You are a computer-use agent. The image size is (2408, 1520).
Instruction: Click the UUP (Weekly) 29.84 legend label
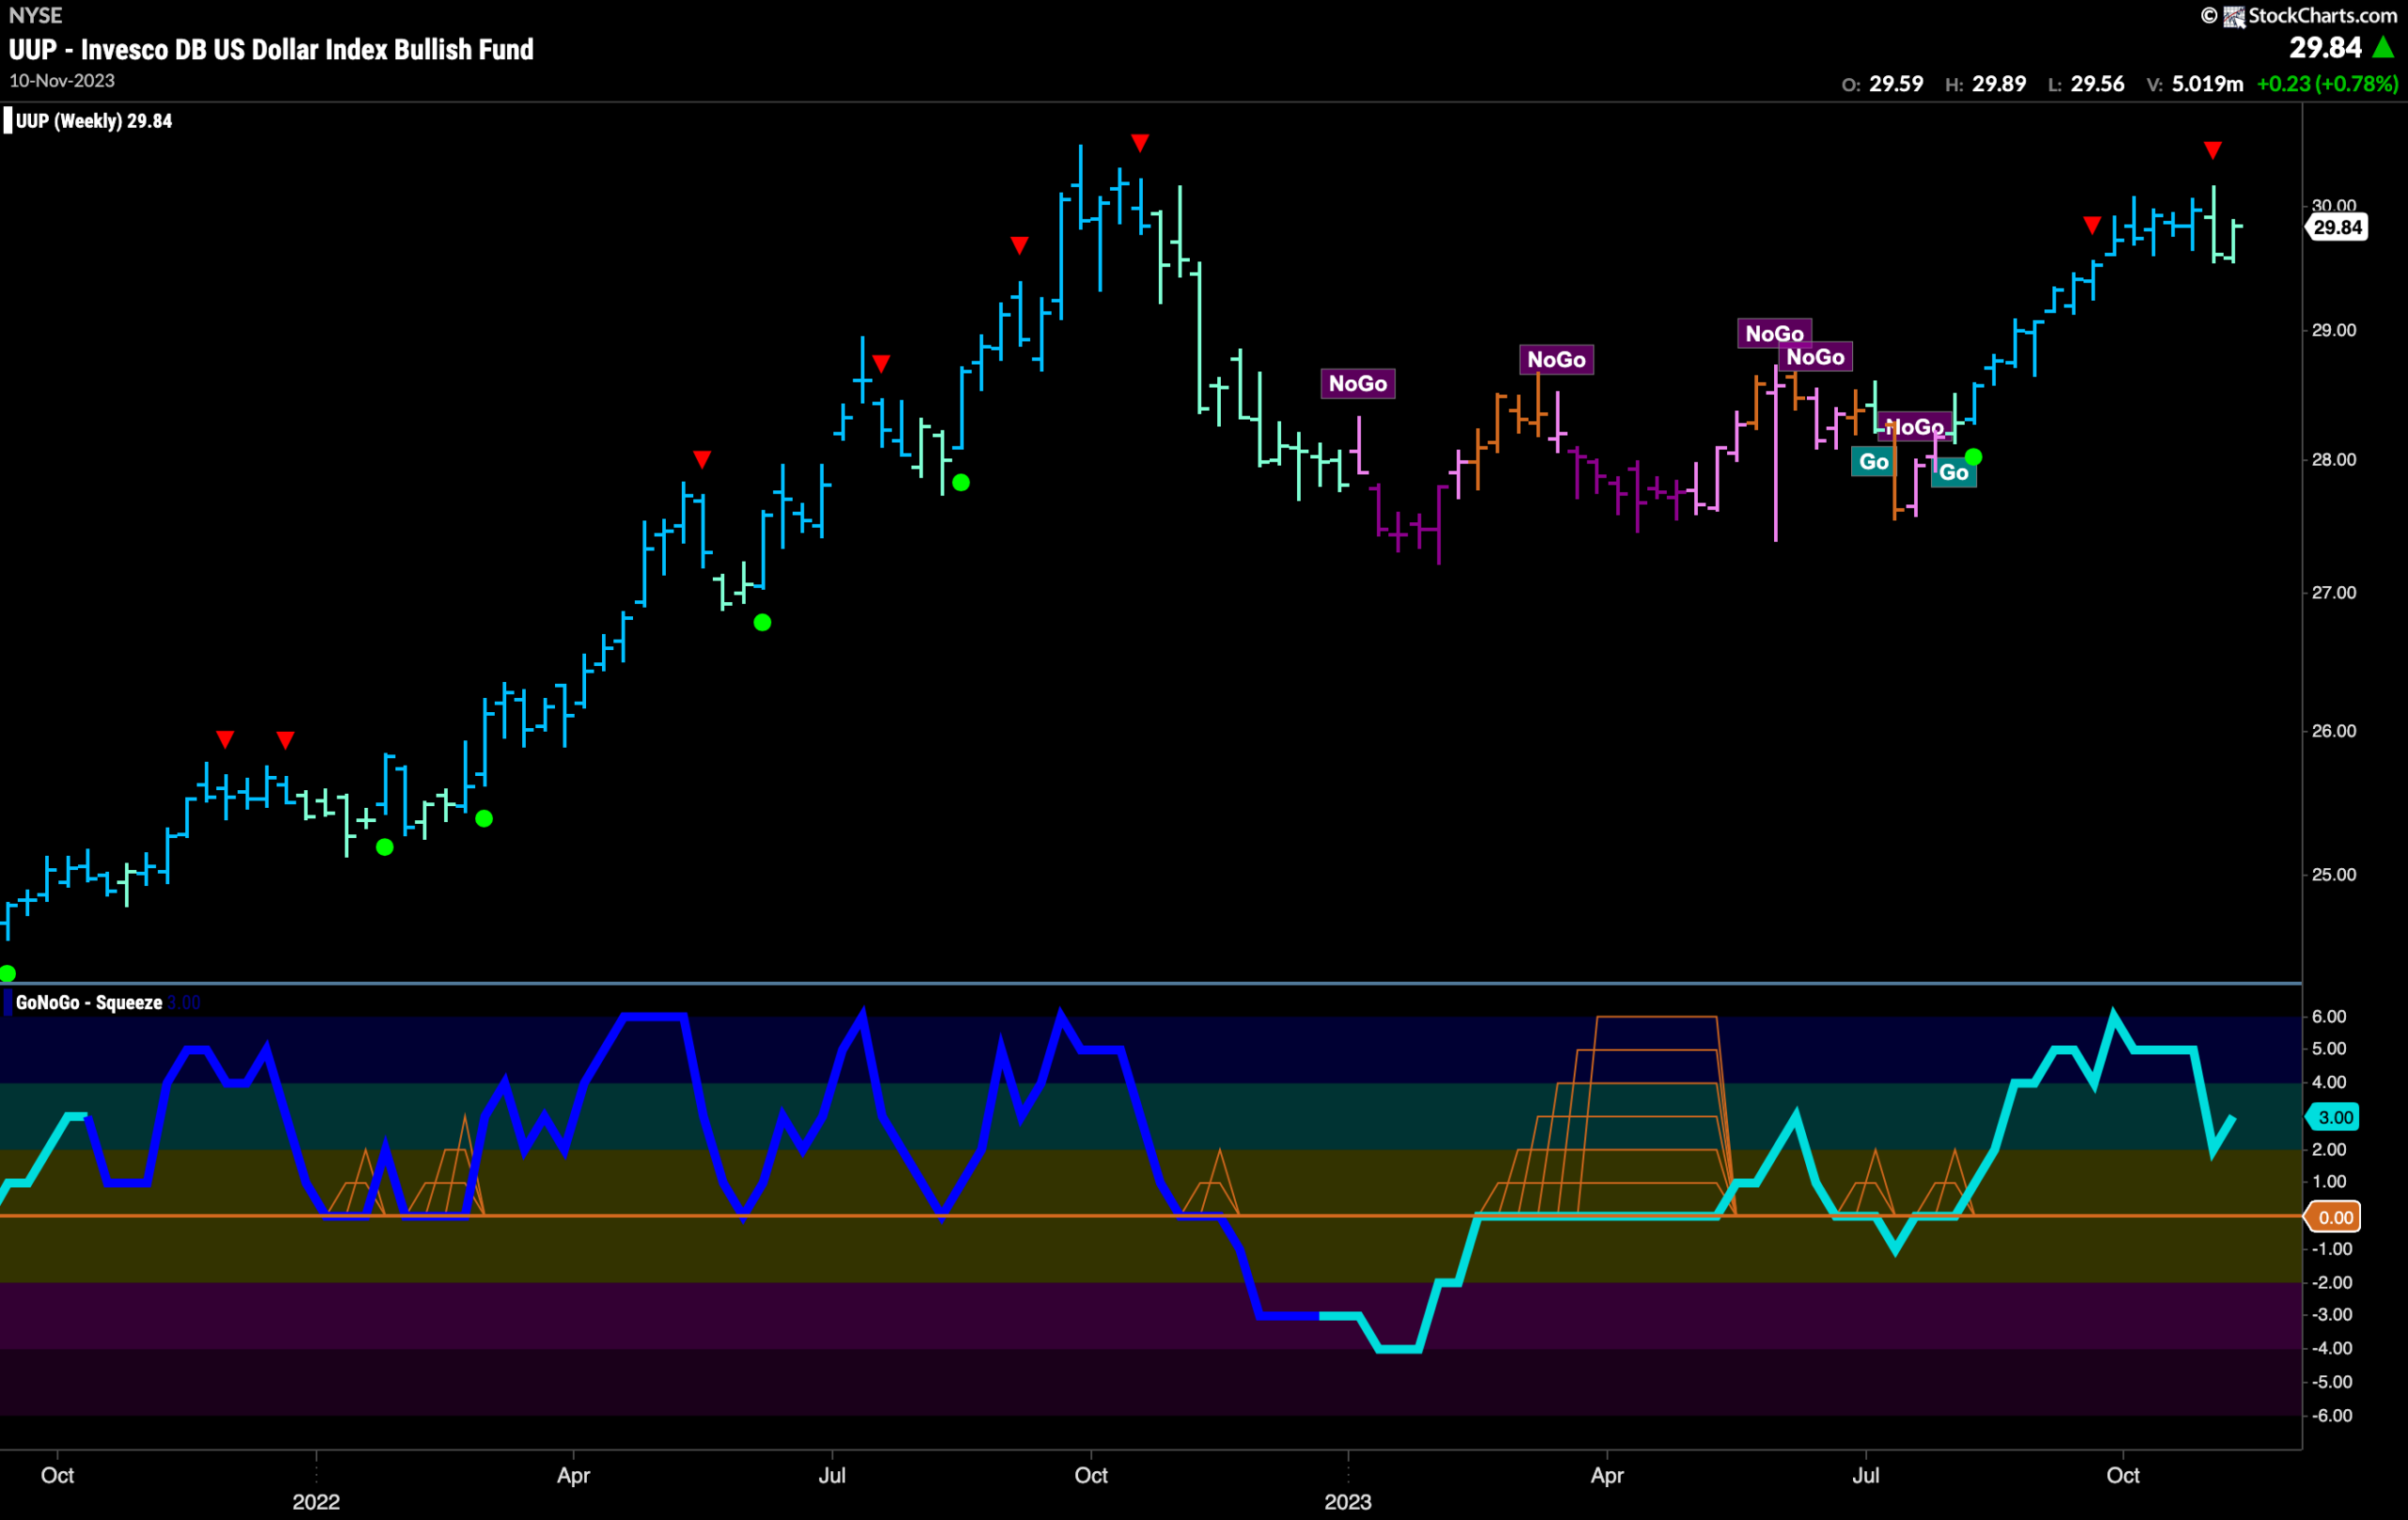pyautogui.click(x=94, y=121)
